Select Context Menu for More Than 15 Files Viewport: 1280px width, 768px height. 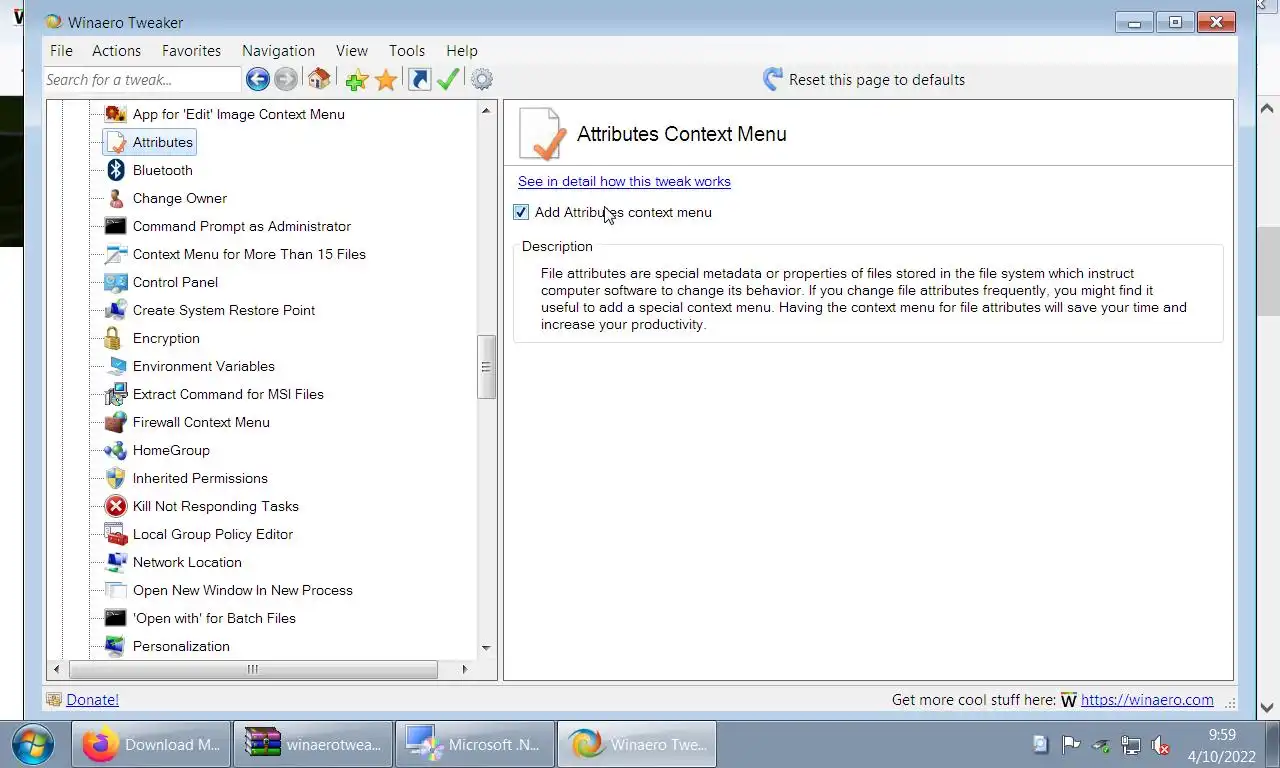(x=249, y=254)
